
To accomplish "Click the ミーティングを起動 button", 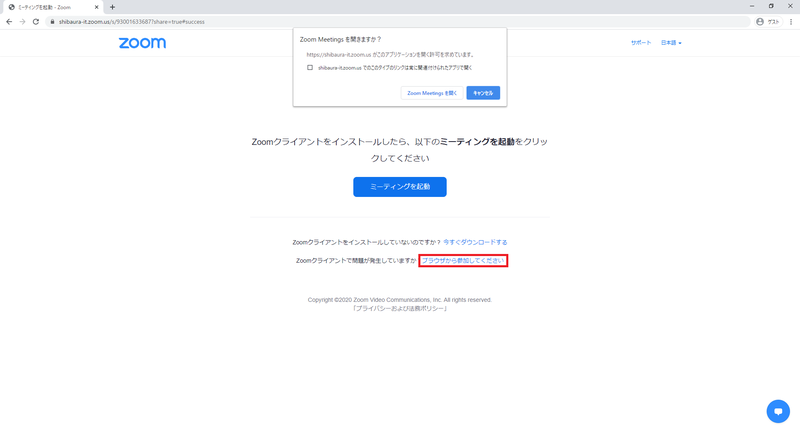I will click(399, 187).
